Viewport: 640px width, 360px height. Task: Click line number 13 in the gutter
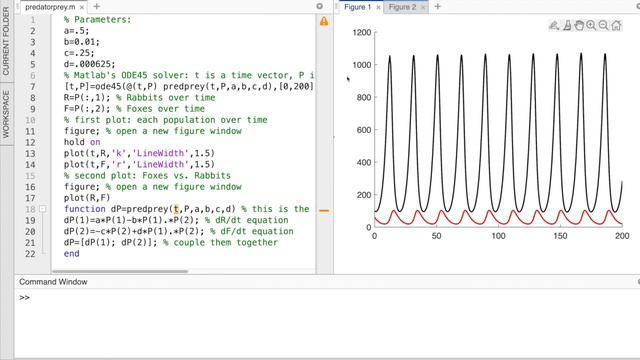(30, 153)
